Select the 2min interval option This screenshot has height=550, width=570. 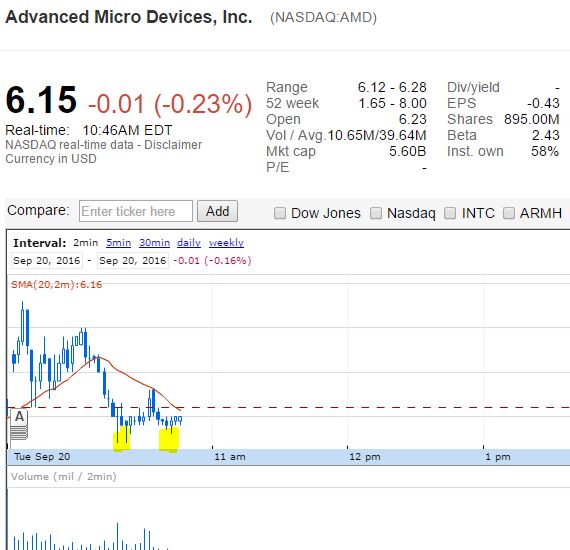[x=85, y=242]
